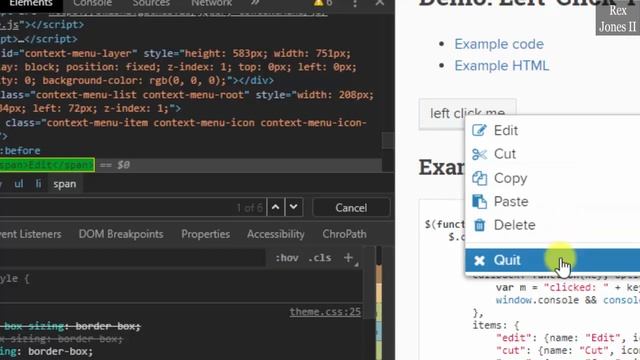Click the Copy icon in context menu
Viewport: 640px width, 360px height.
(x=480, y=178)
